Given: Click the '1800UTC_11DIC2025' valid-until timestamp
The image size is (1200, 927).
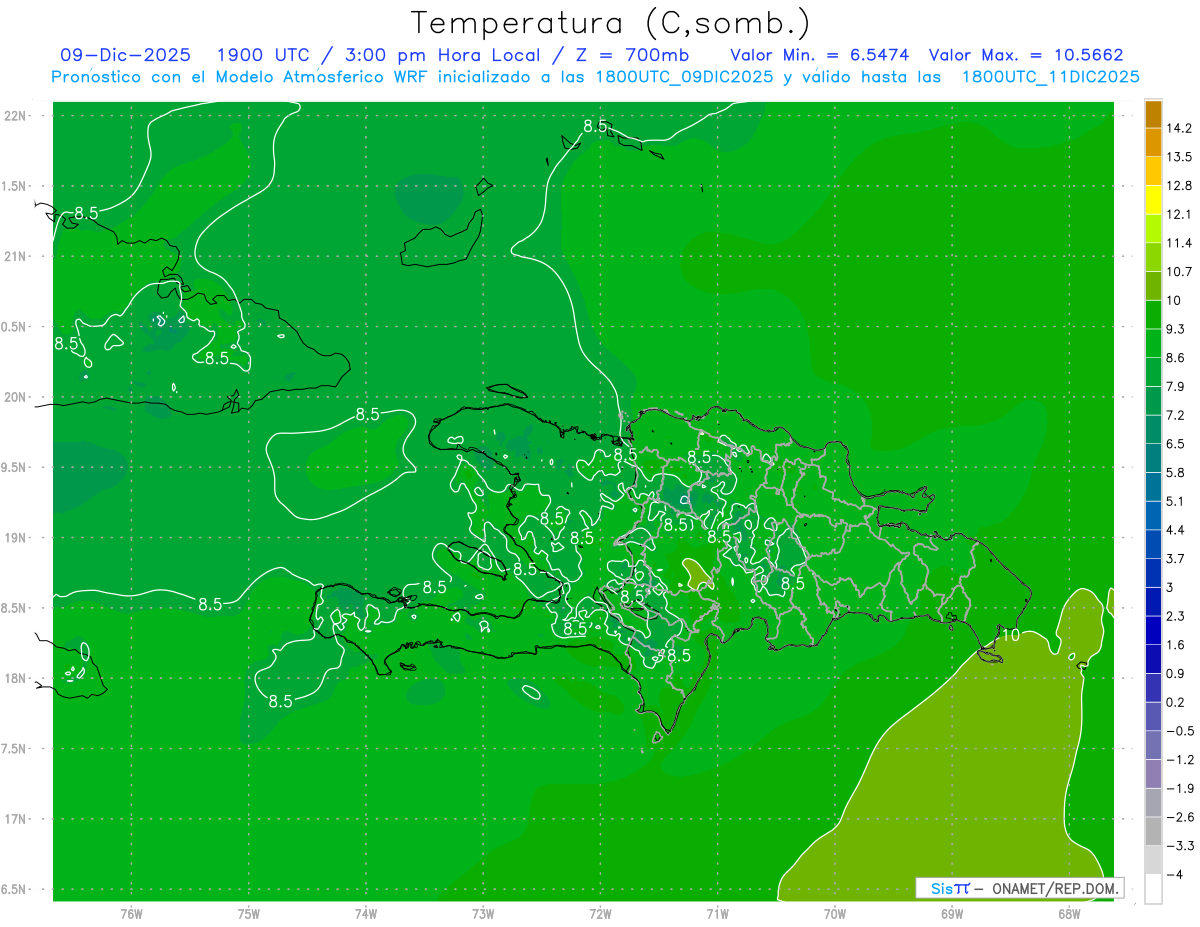Looking at the screenshot, I should coord(1051,77).
